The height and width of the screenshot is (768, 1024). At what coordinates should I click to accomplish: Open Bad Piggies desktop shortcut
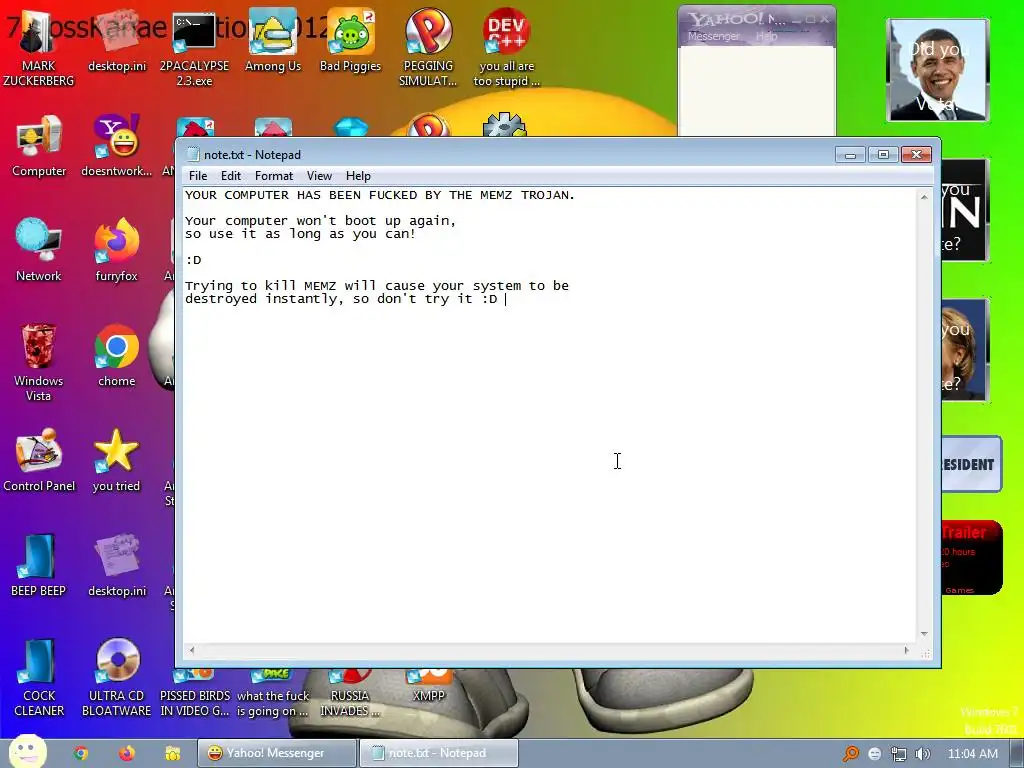(350, 40)
